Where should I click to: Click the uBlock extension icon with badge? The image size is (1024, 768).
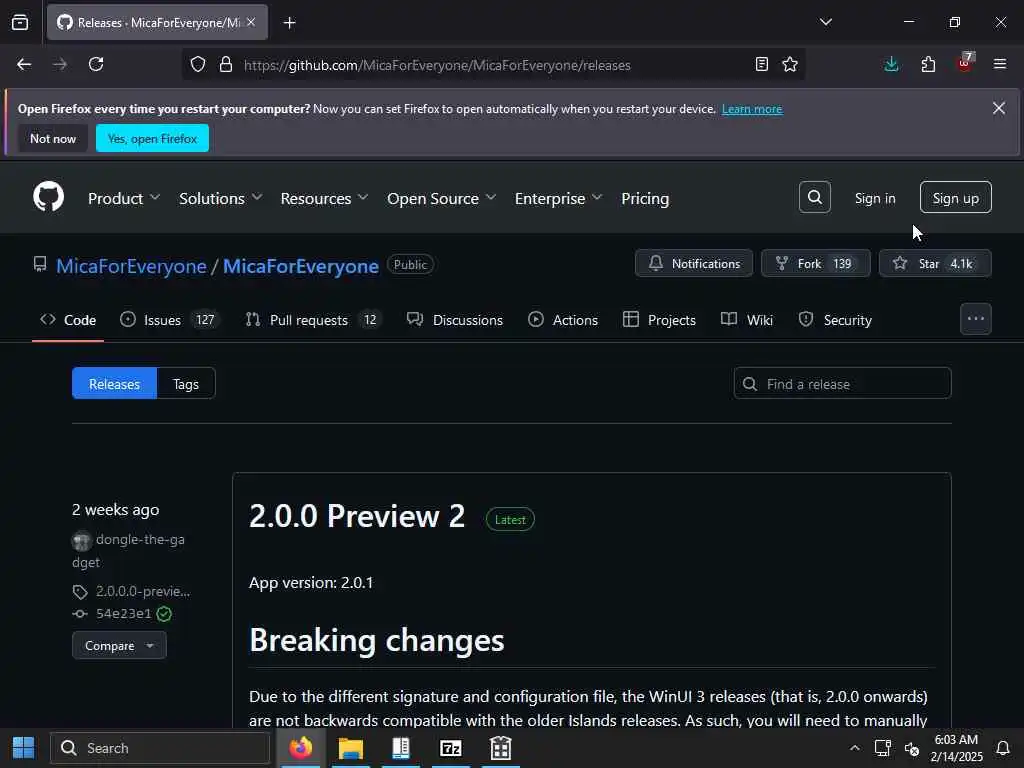pyautogui.click(x=965, y=63)
